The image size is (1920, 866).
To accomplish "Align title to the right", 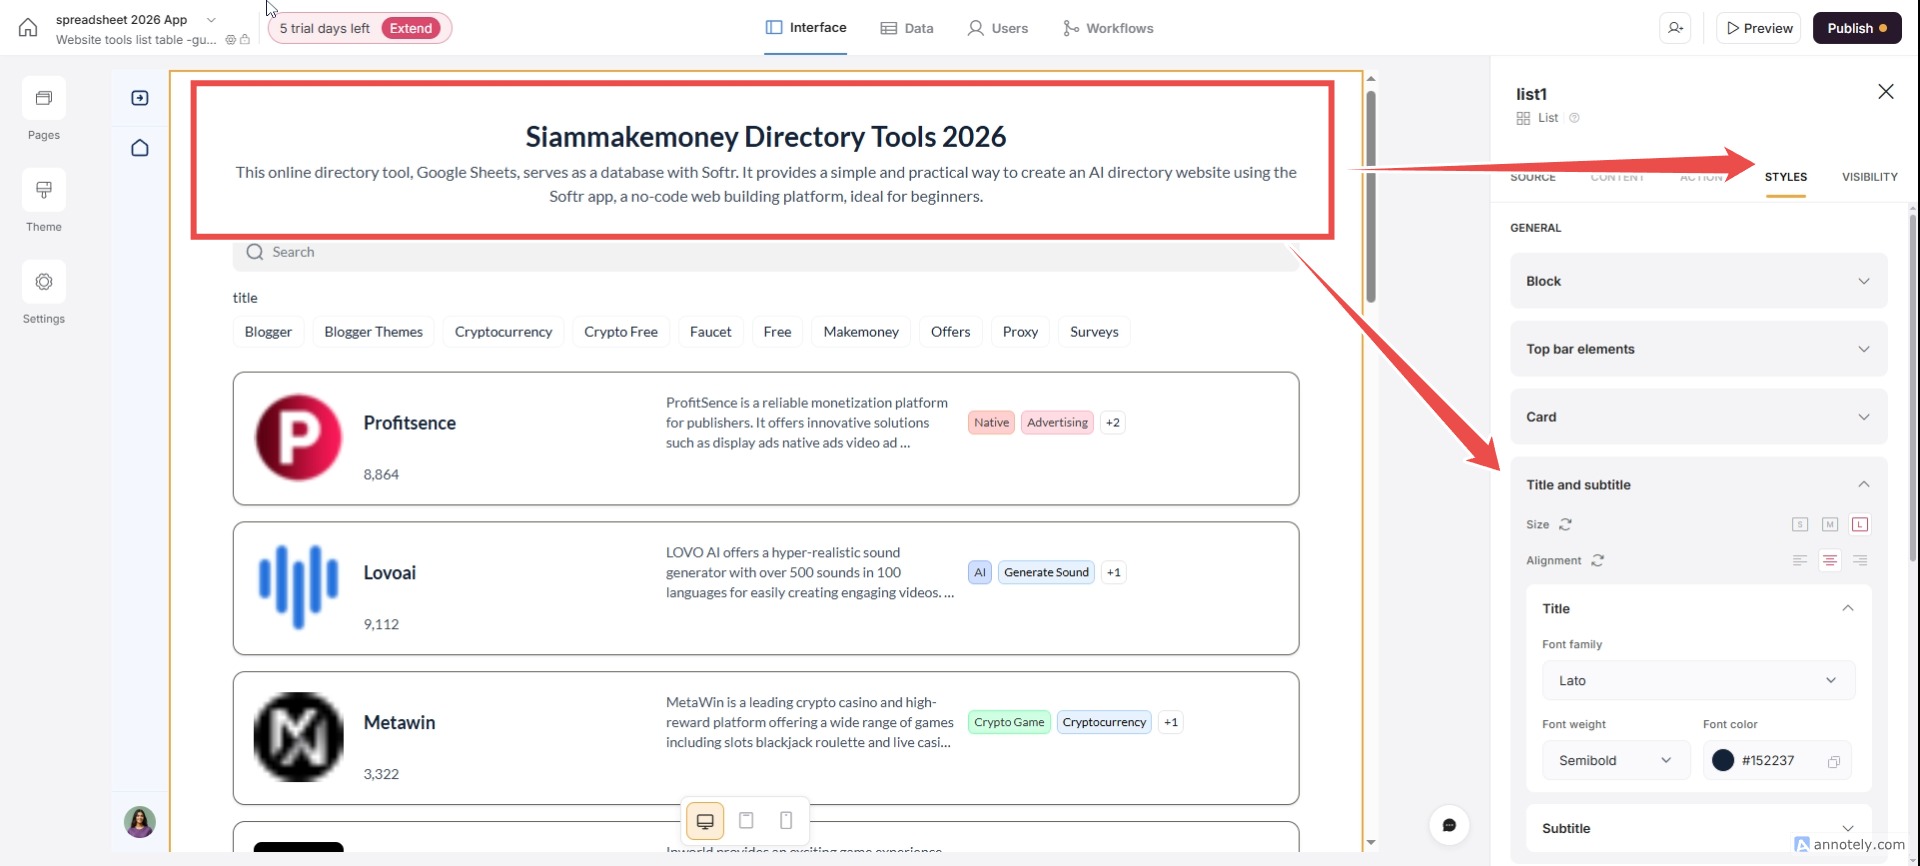I will [x=1860, y=560].
